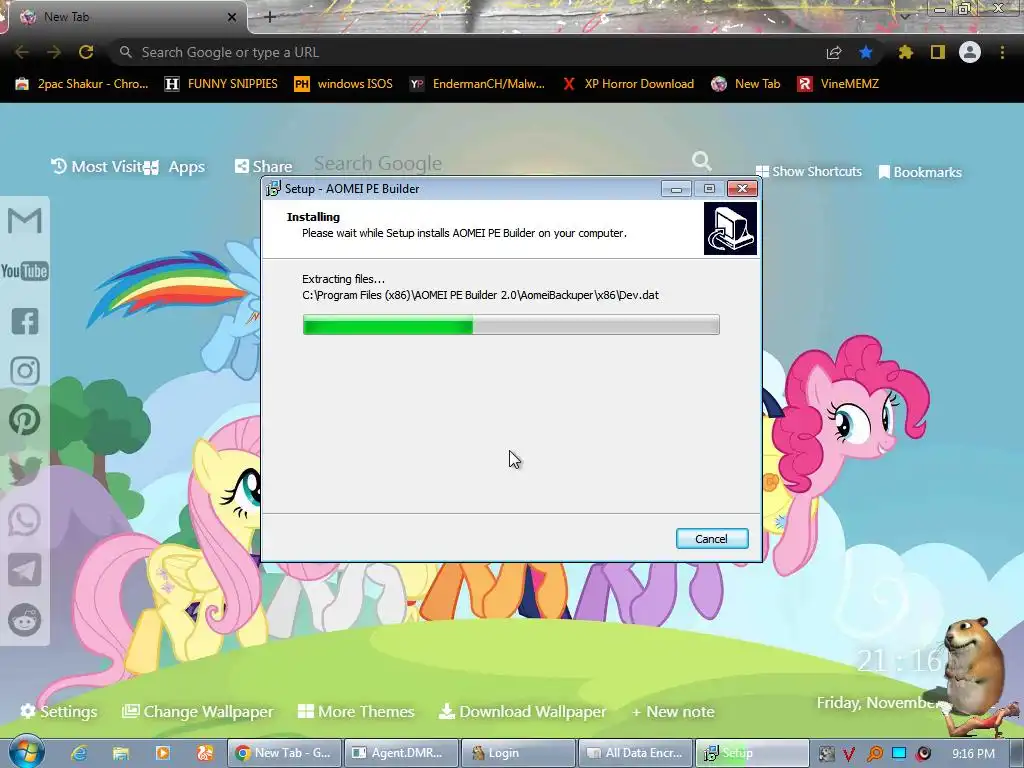The height and width of the screenshot is (768, 1024).
Task: Open the Apps menu on the new tab page
Action: point(175,167)
